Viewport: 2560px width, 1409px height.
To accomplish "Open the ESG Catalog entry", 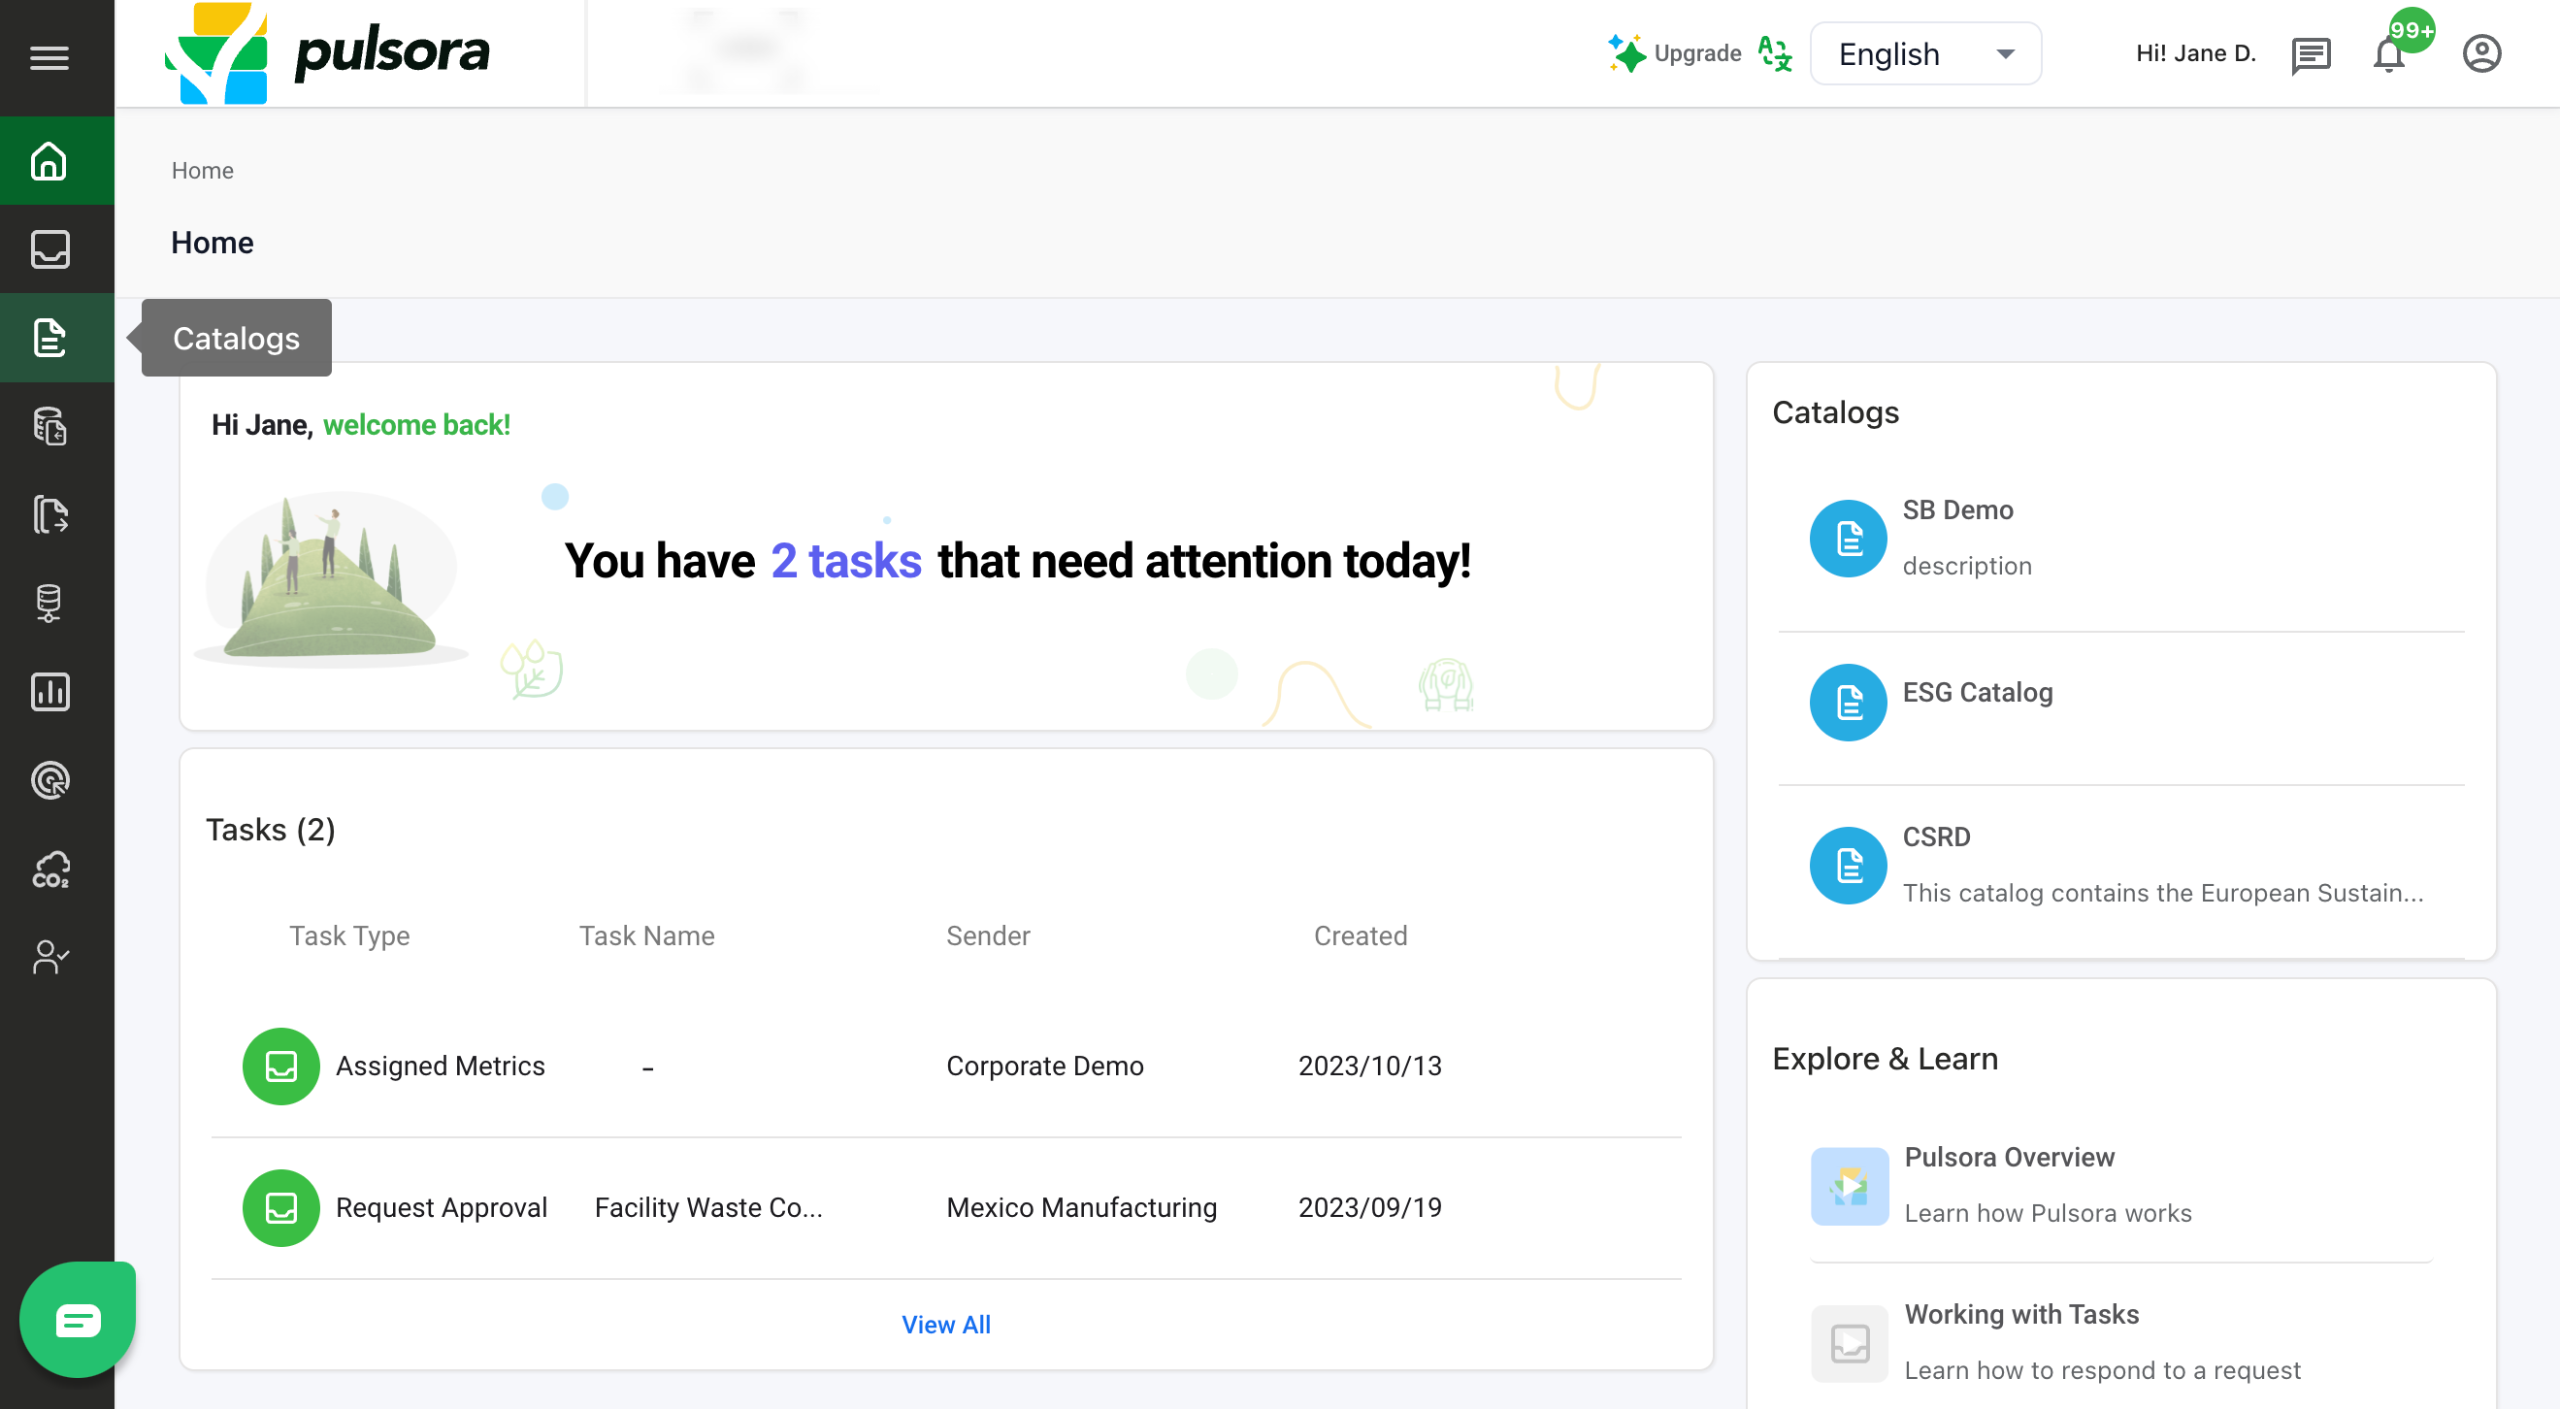I will pyautogui.click(x=1976, y=693).
